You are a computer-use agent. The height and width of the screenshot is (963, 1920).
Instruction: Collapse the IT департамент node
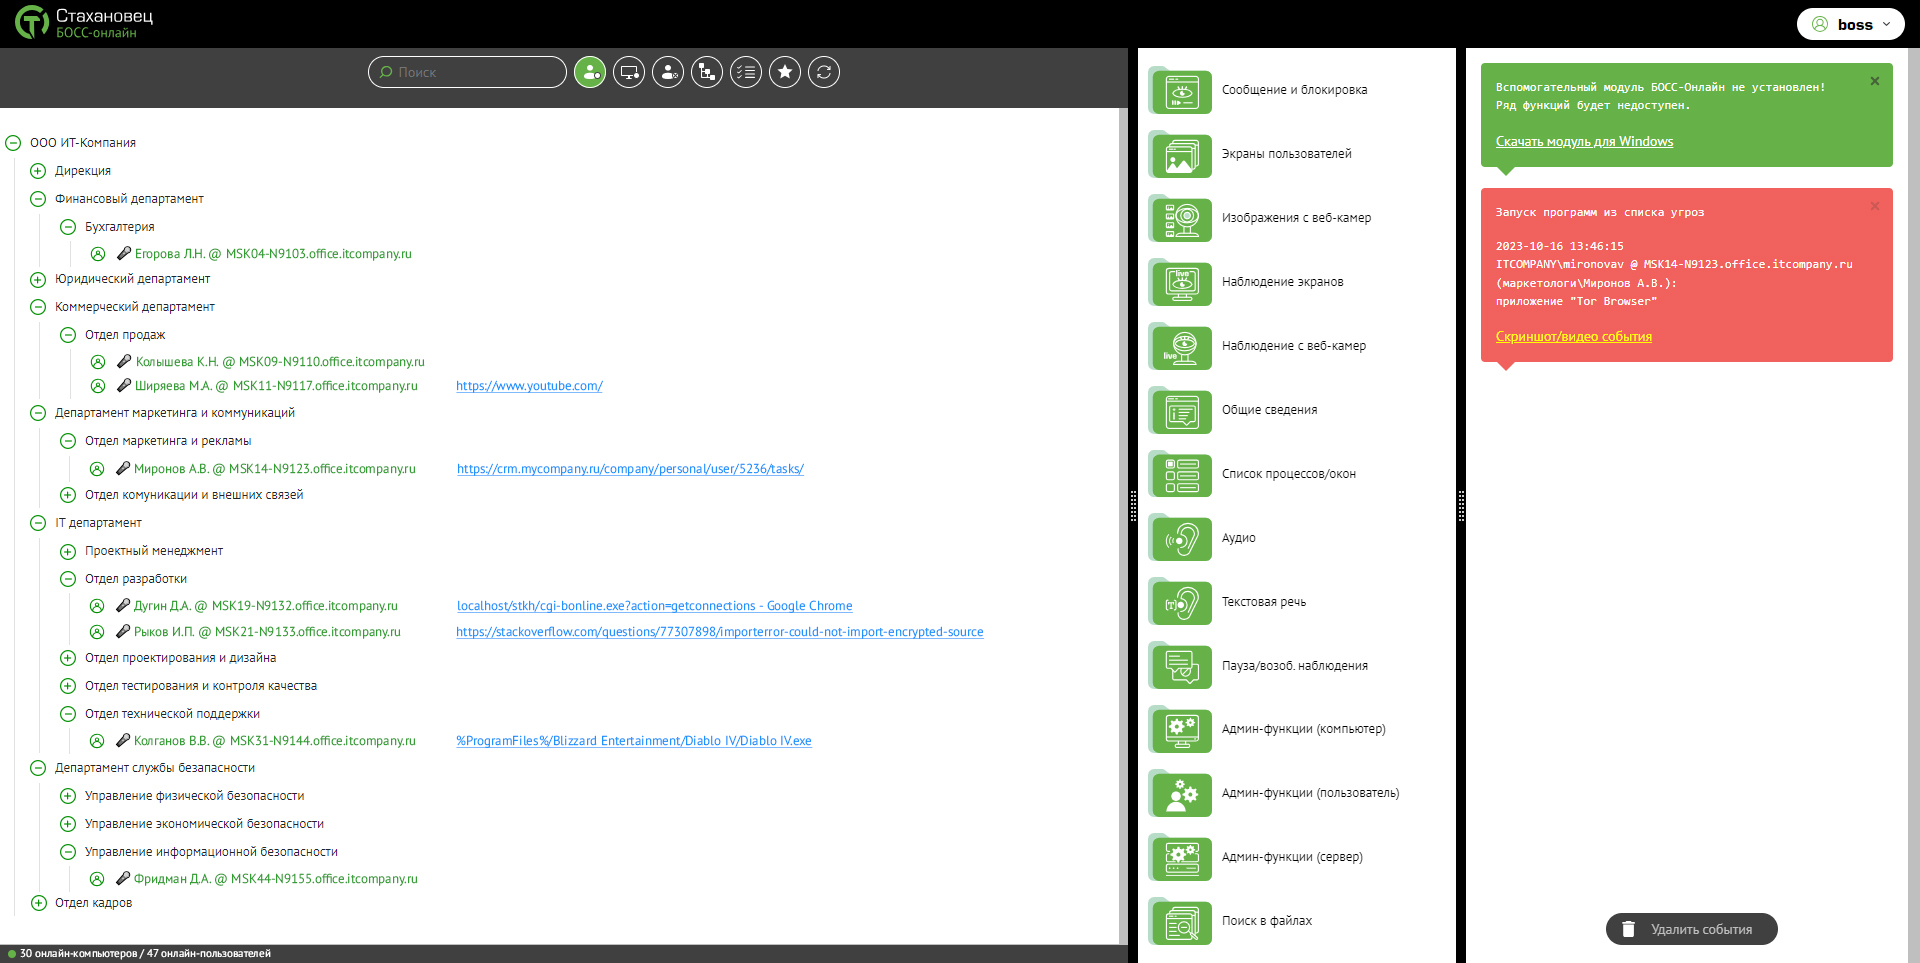[x=38, y=523]
